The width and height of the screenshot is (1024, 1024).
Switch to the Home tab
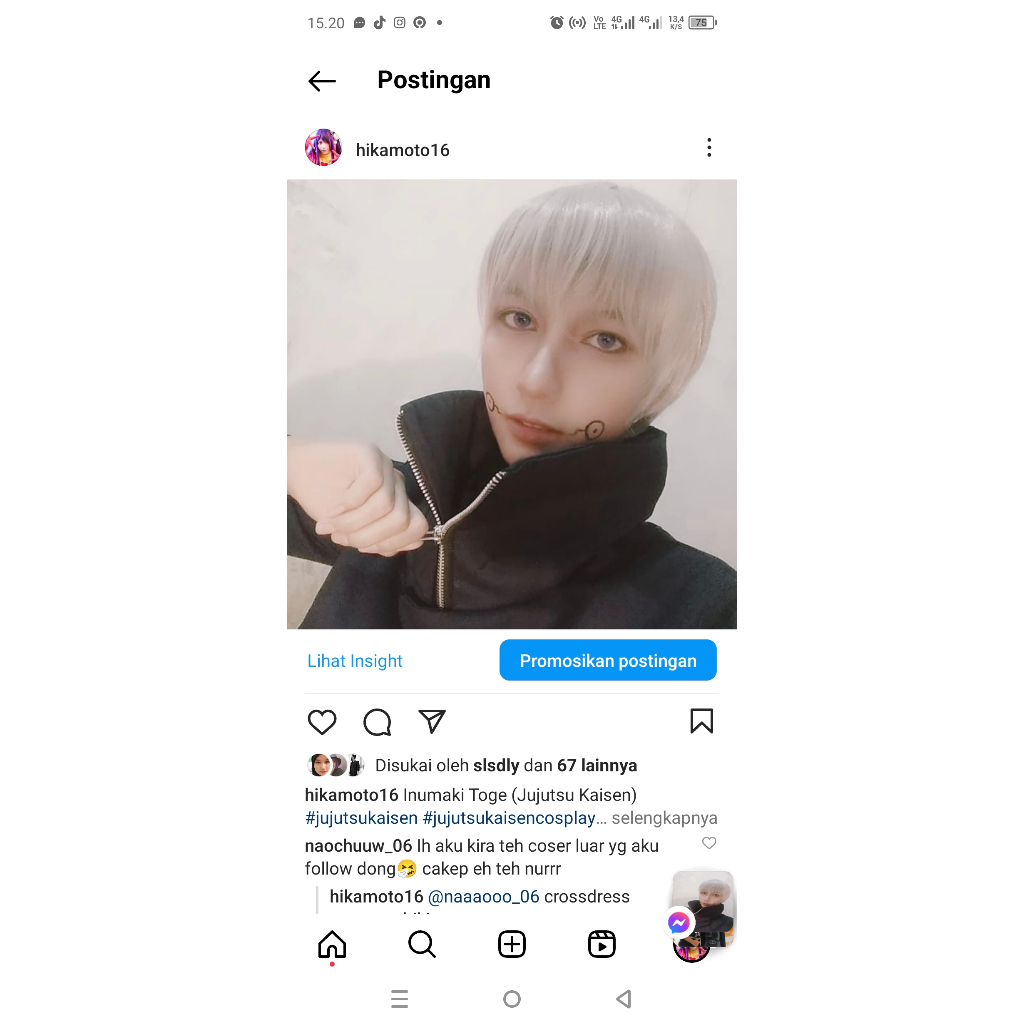pos(332,944)
